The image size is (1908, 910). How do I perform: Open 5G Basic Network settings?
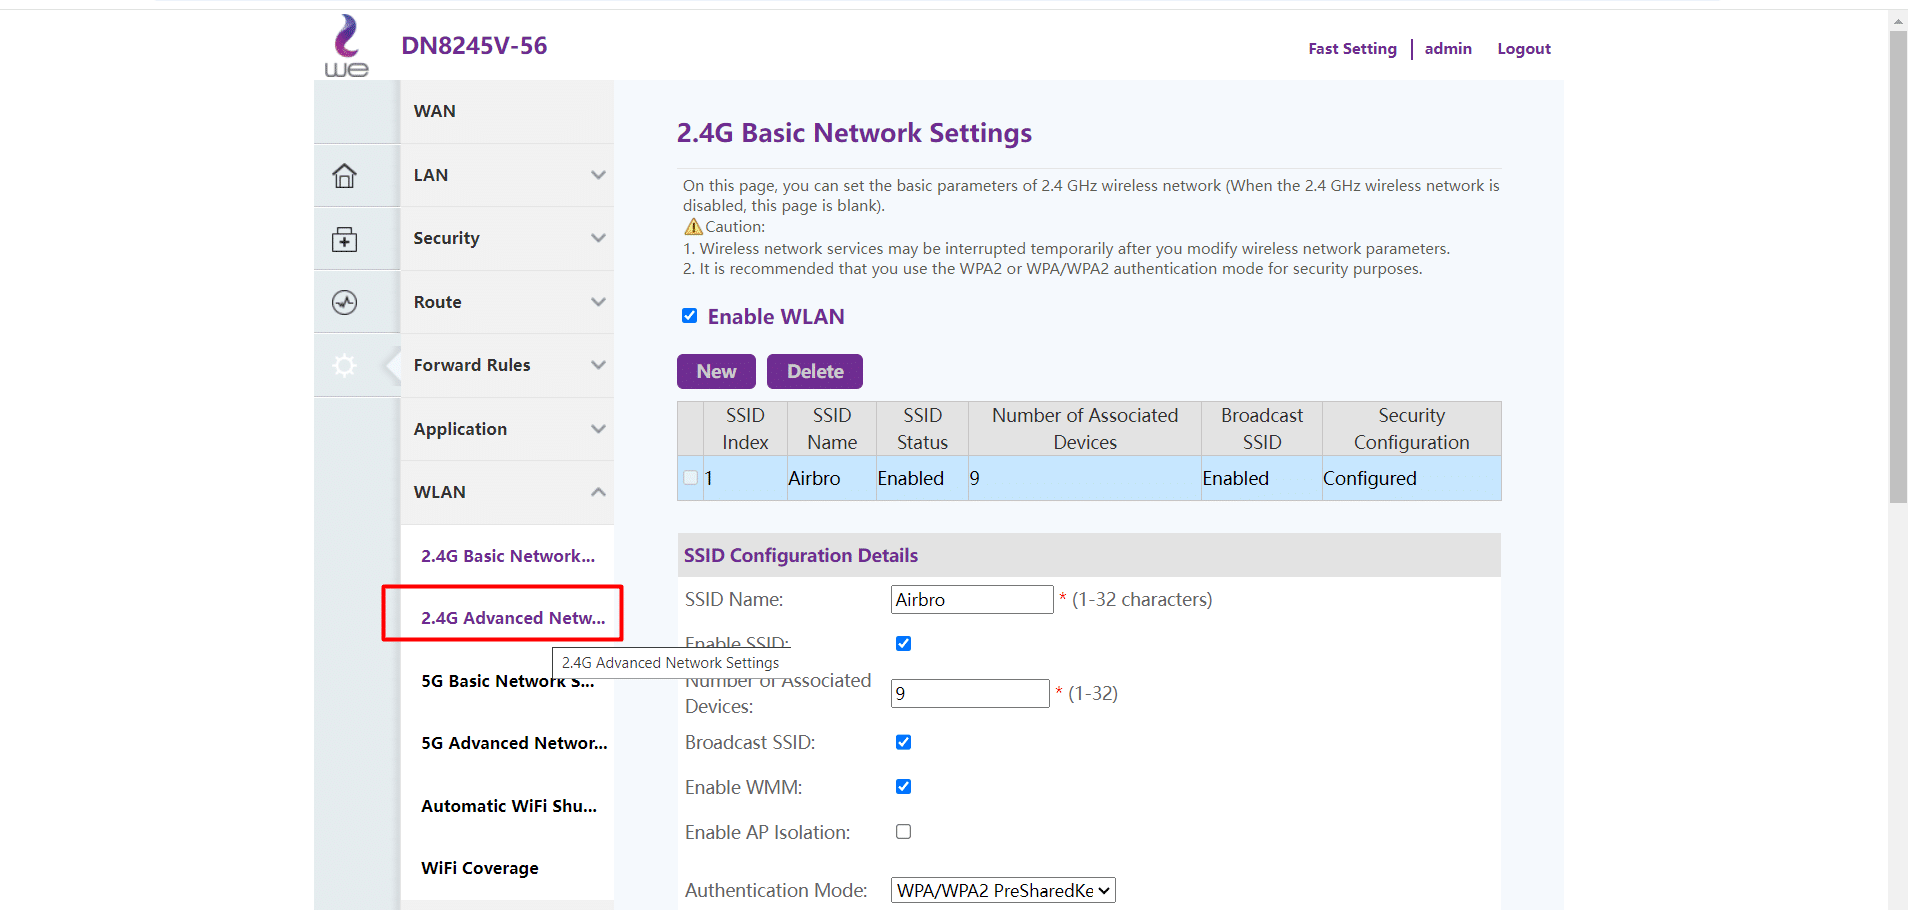tap(508, 681)
